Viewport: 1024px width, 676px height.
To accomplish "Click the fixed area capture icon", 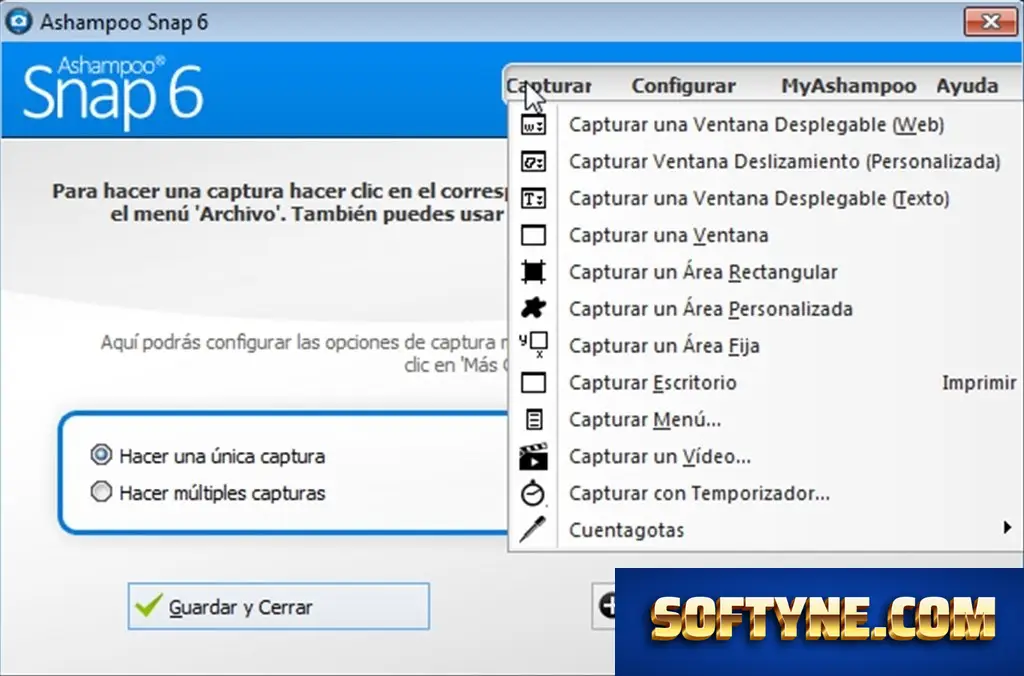I will (533, 345).
